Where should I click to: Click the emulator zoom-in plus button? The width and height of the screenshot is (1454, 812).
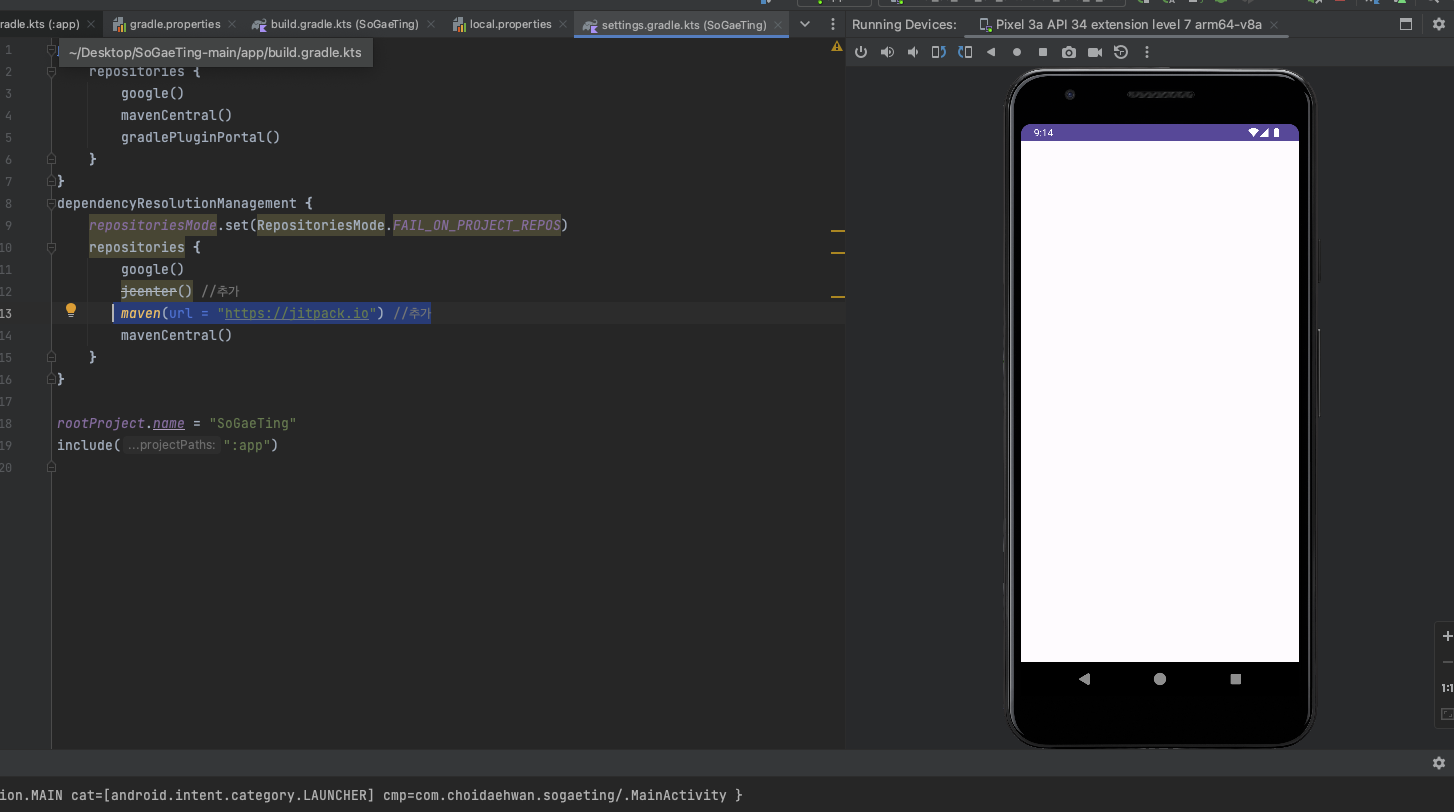pos(1447,636)
